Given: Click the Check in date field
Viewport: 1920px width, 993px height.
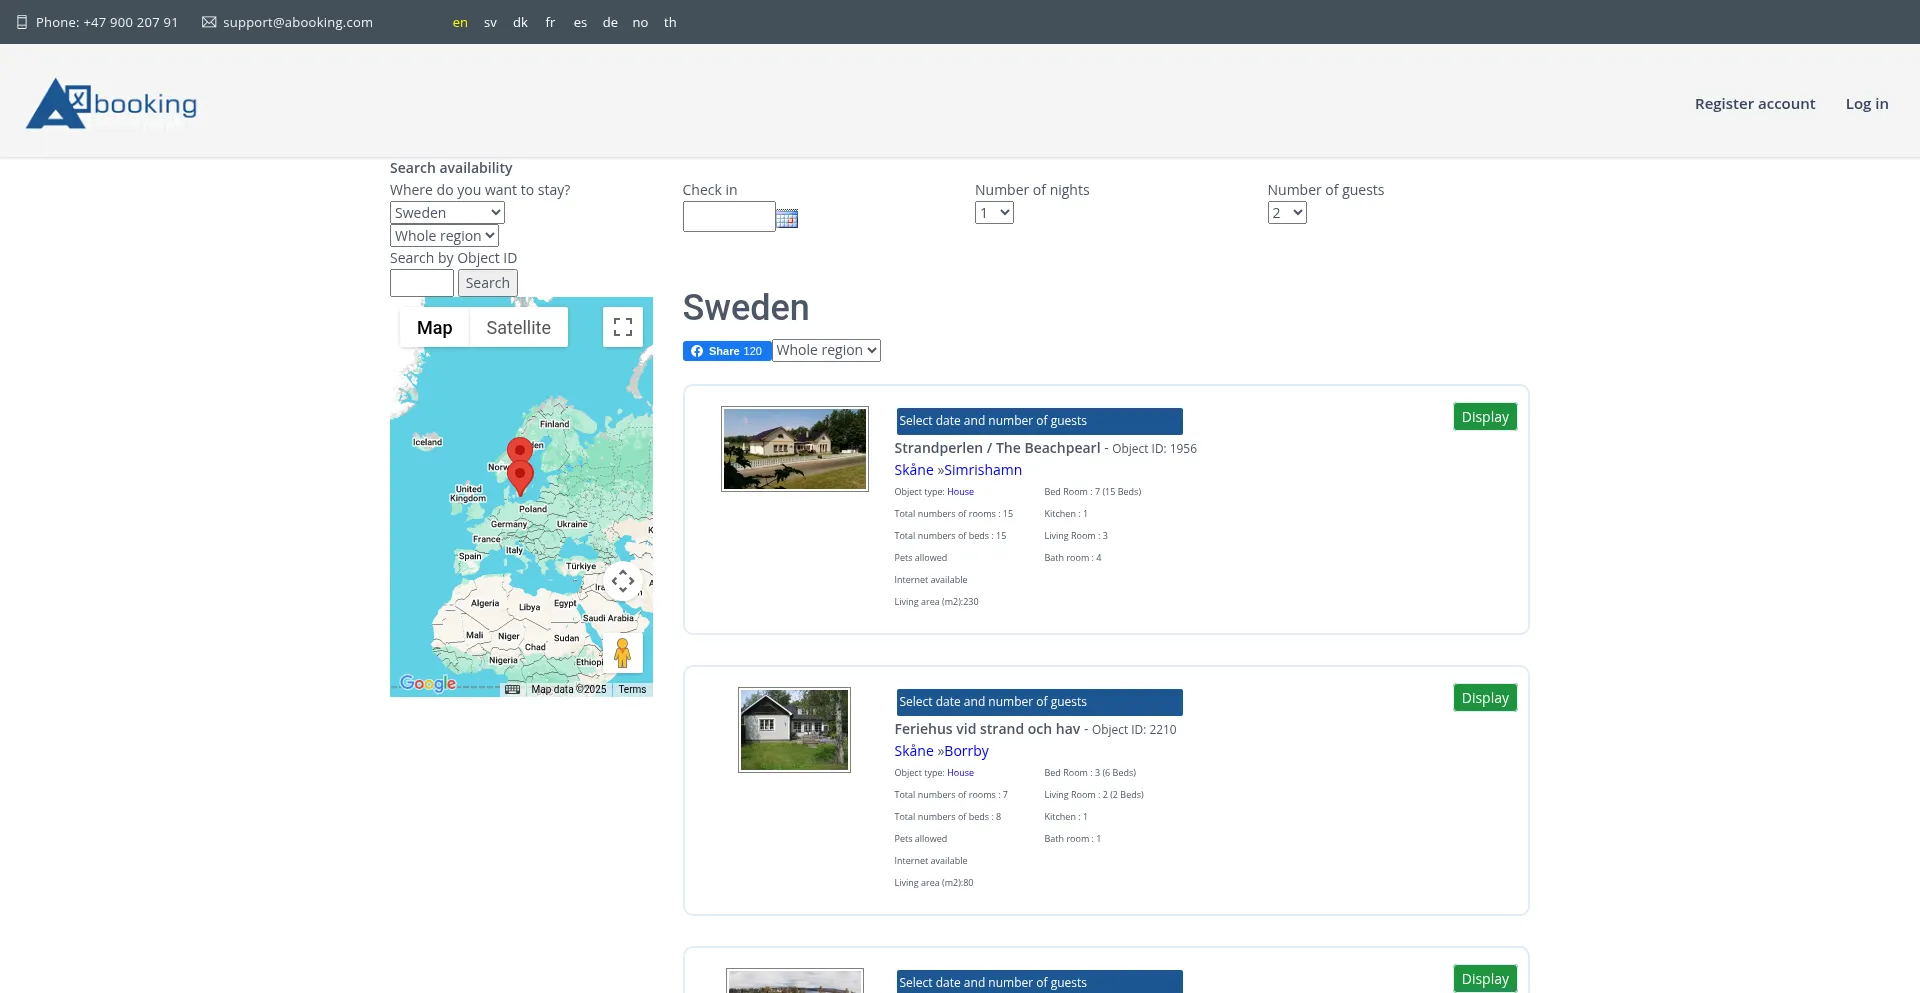Looking at the screenshot, I should [728, 217].
